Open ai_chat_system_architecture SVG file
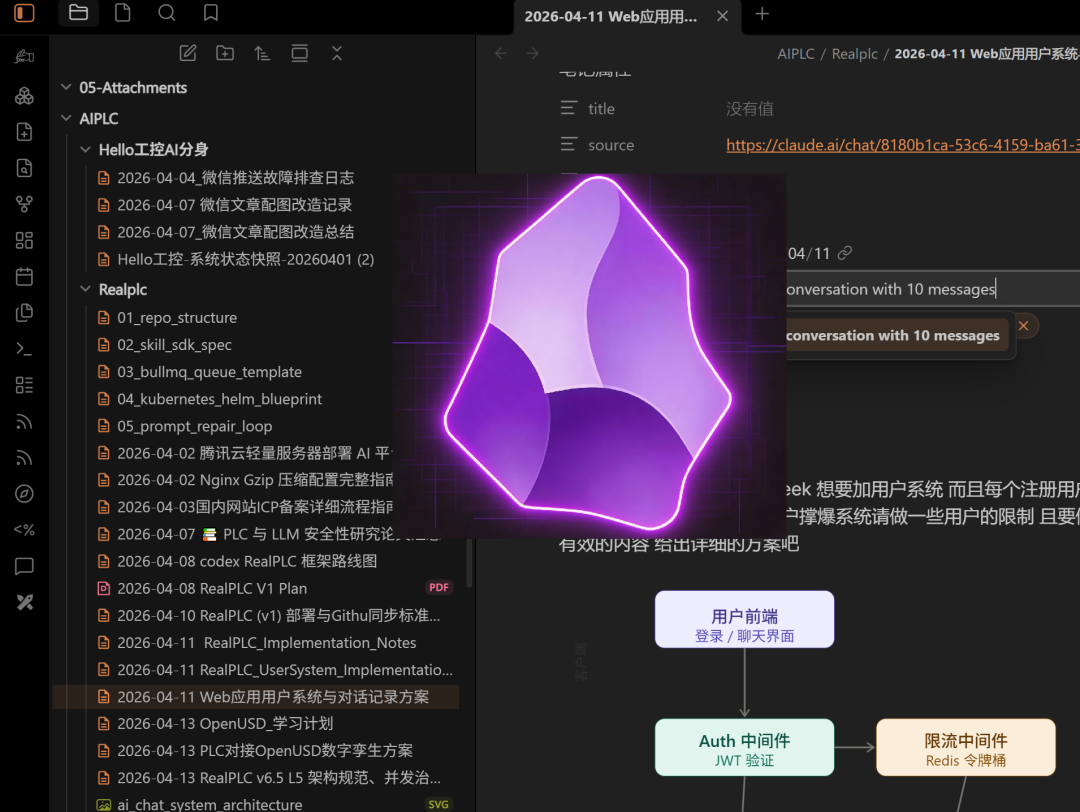 (209, 804)
